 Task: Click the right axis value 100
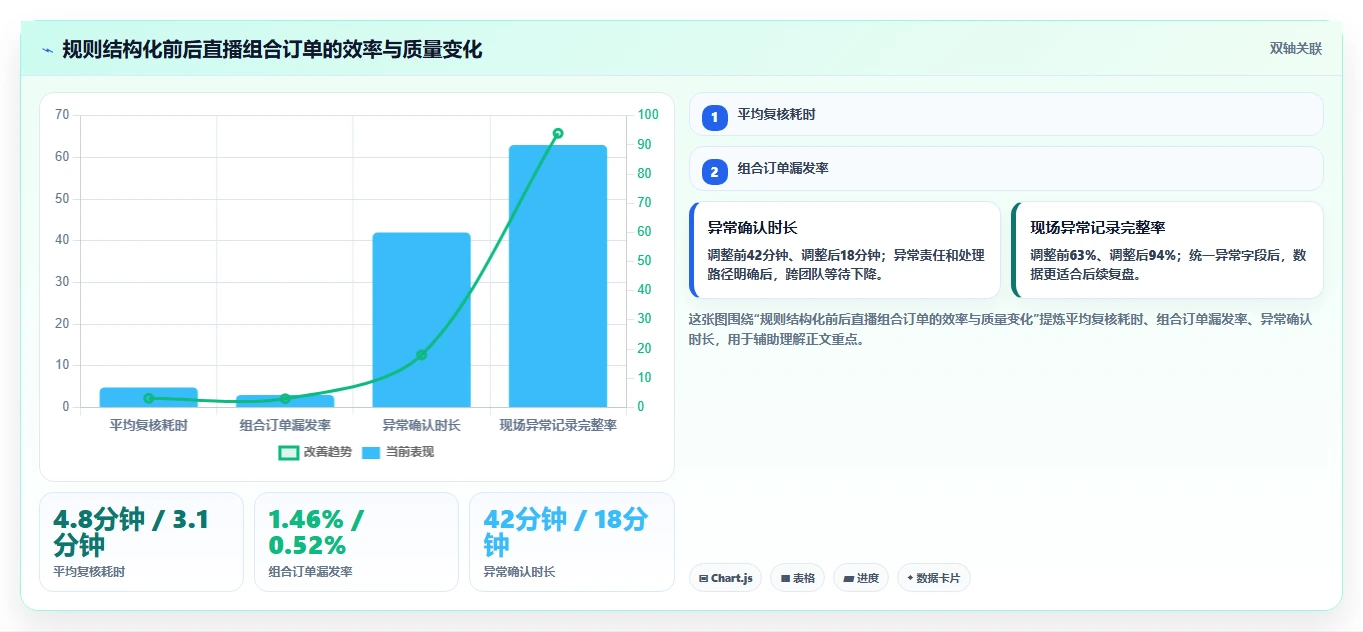coord(648,115)
